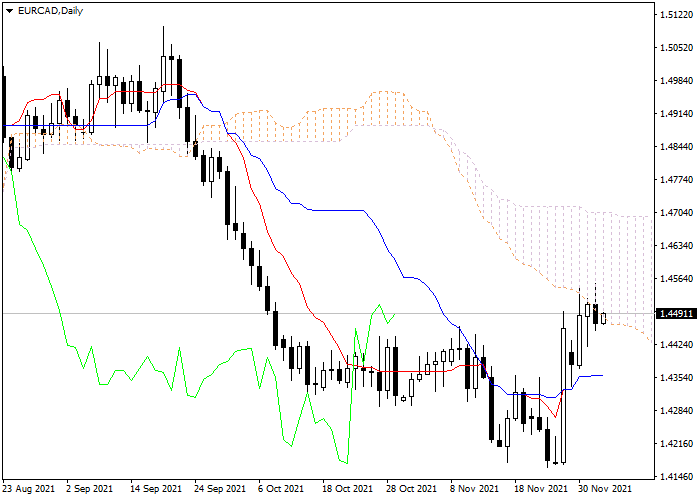Screen dimensions: 700x500
Task: Click price level 1.47740 on scale
Action: click(x=677, y=180)
